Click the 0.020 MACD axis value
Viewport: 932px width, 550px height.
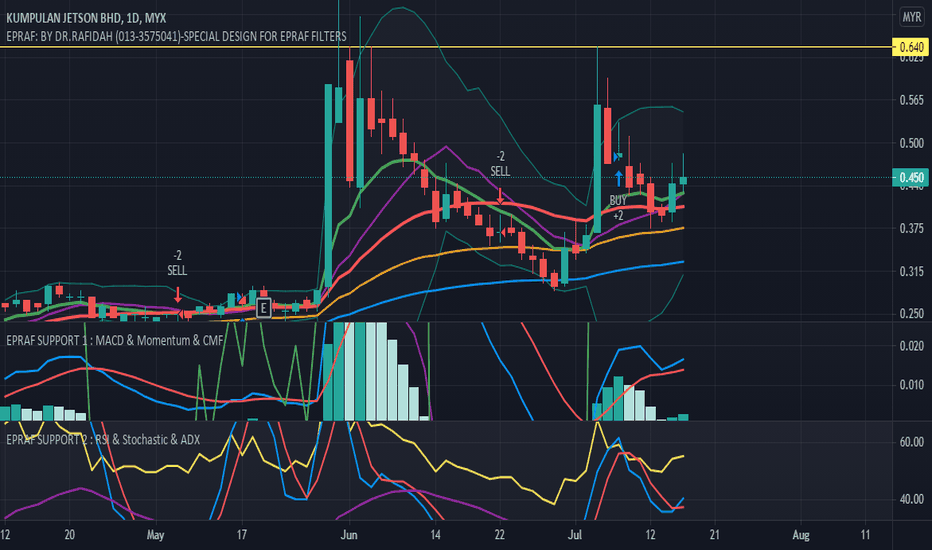pos(912,346)
